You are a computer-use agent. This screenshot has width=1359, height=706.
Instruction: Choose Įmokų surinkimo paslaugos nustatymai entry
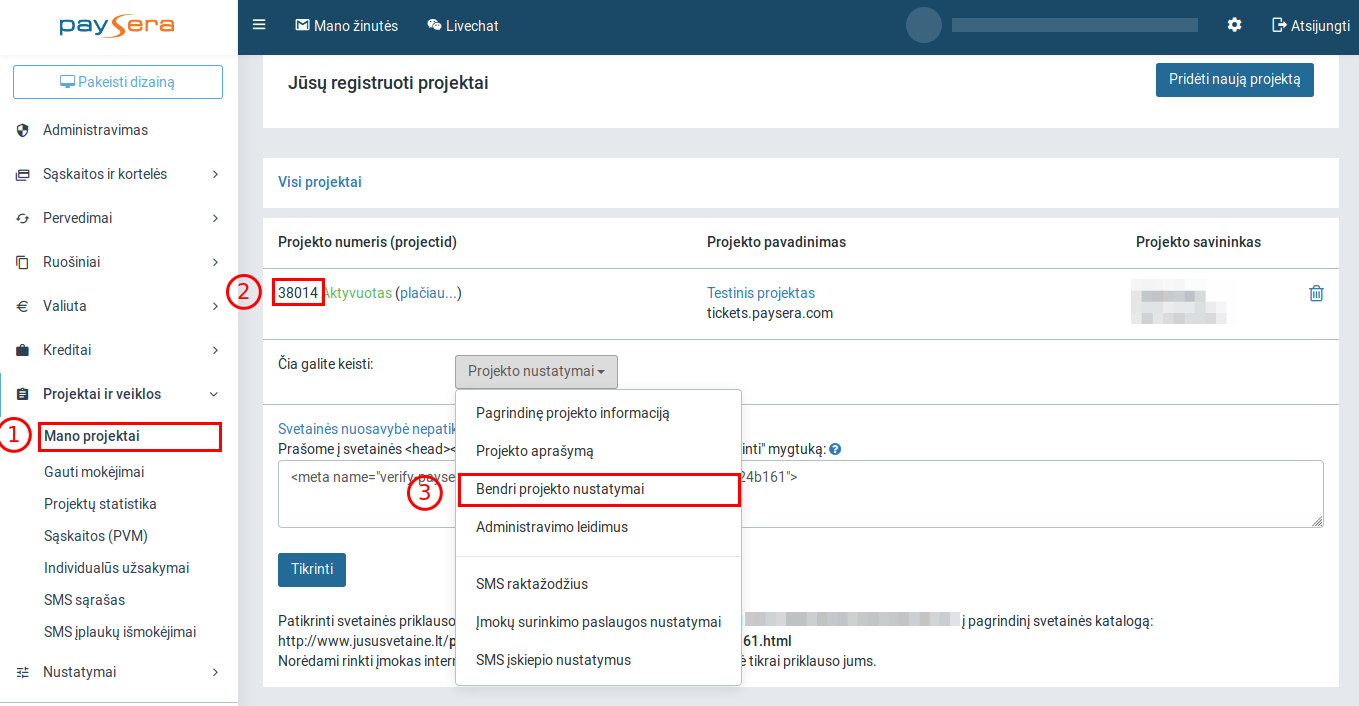(x=598, y=622)
